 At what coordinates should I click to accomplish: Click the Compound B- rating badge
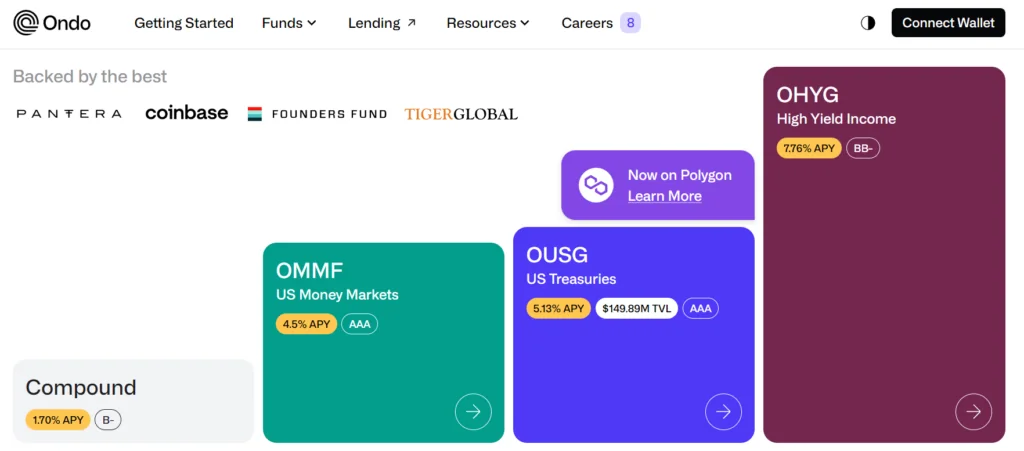click(x=108, y=420)
